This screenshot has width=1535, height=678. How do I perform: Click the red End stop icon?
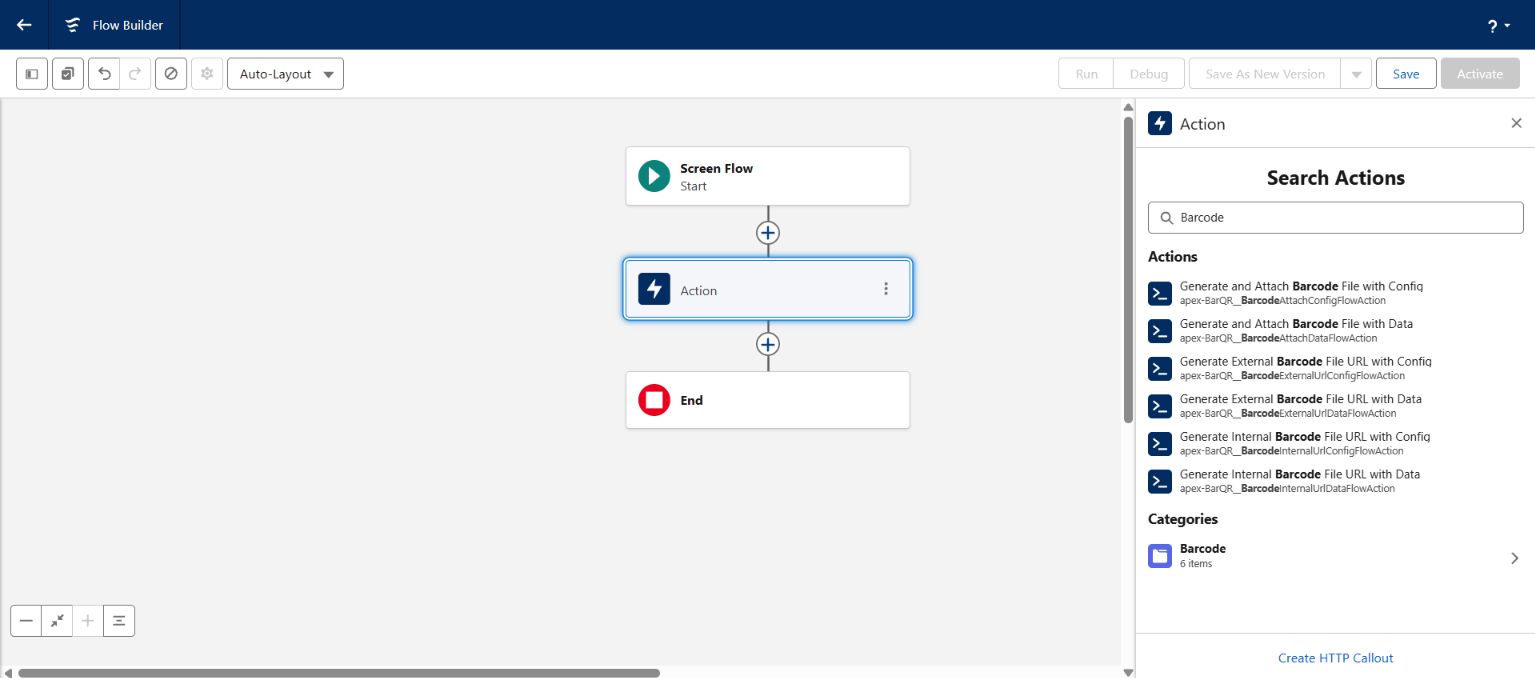click(x=654, y=400)
